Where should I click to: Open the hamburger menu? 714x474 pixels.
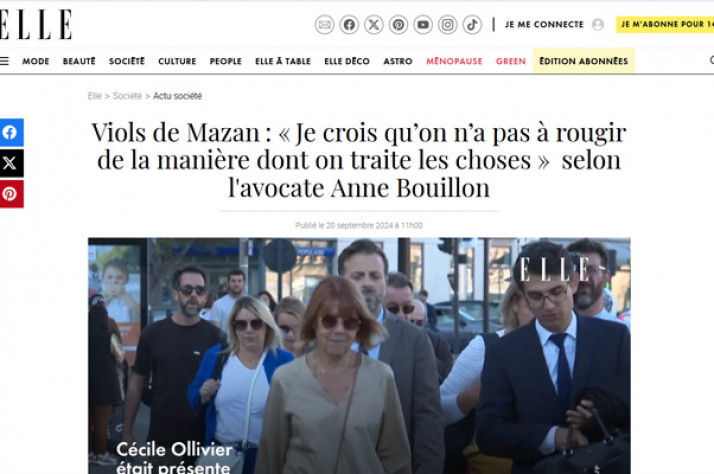pyautogui.click(x=4, y=61)
